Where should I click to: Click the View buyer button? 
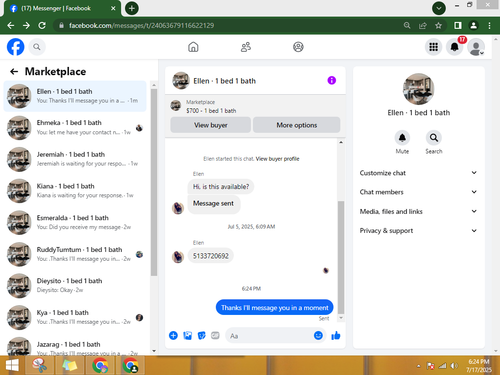point(211,125)
